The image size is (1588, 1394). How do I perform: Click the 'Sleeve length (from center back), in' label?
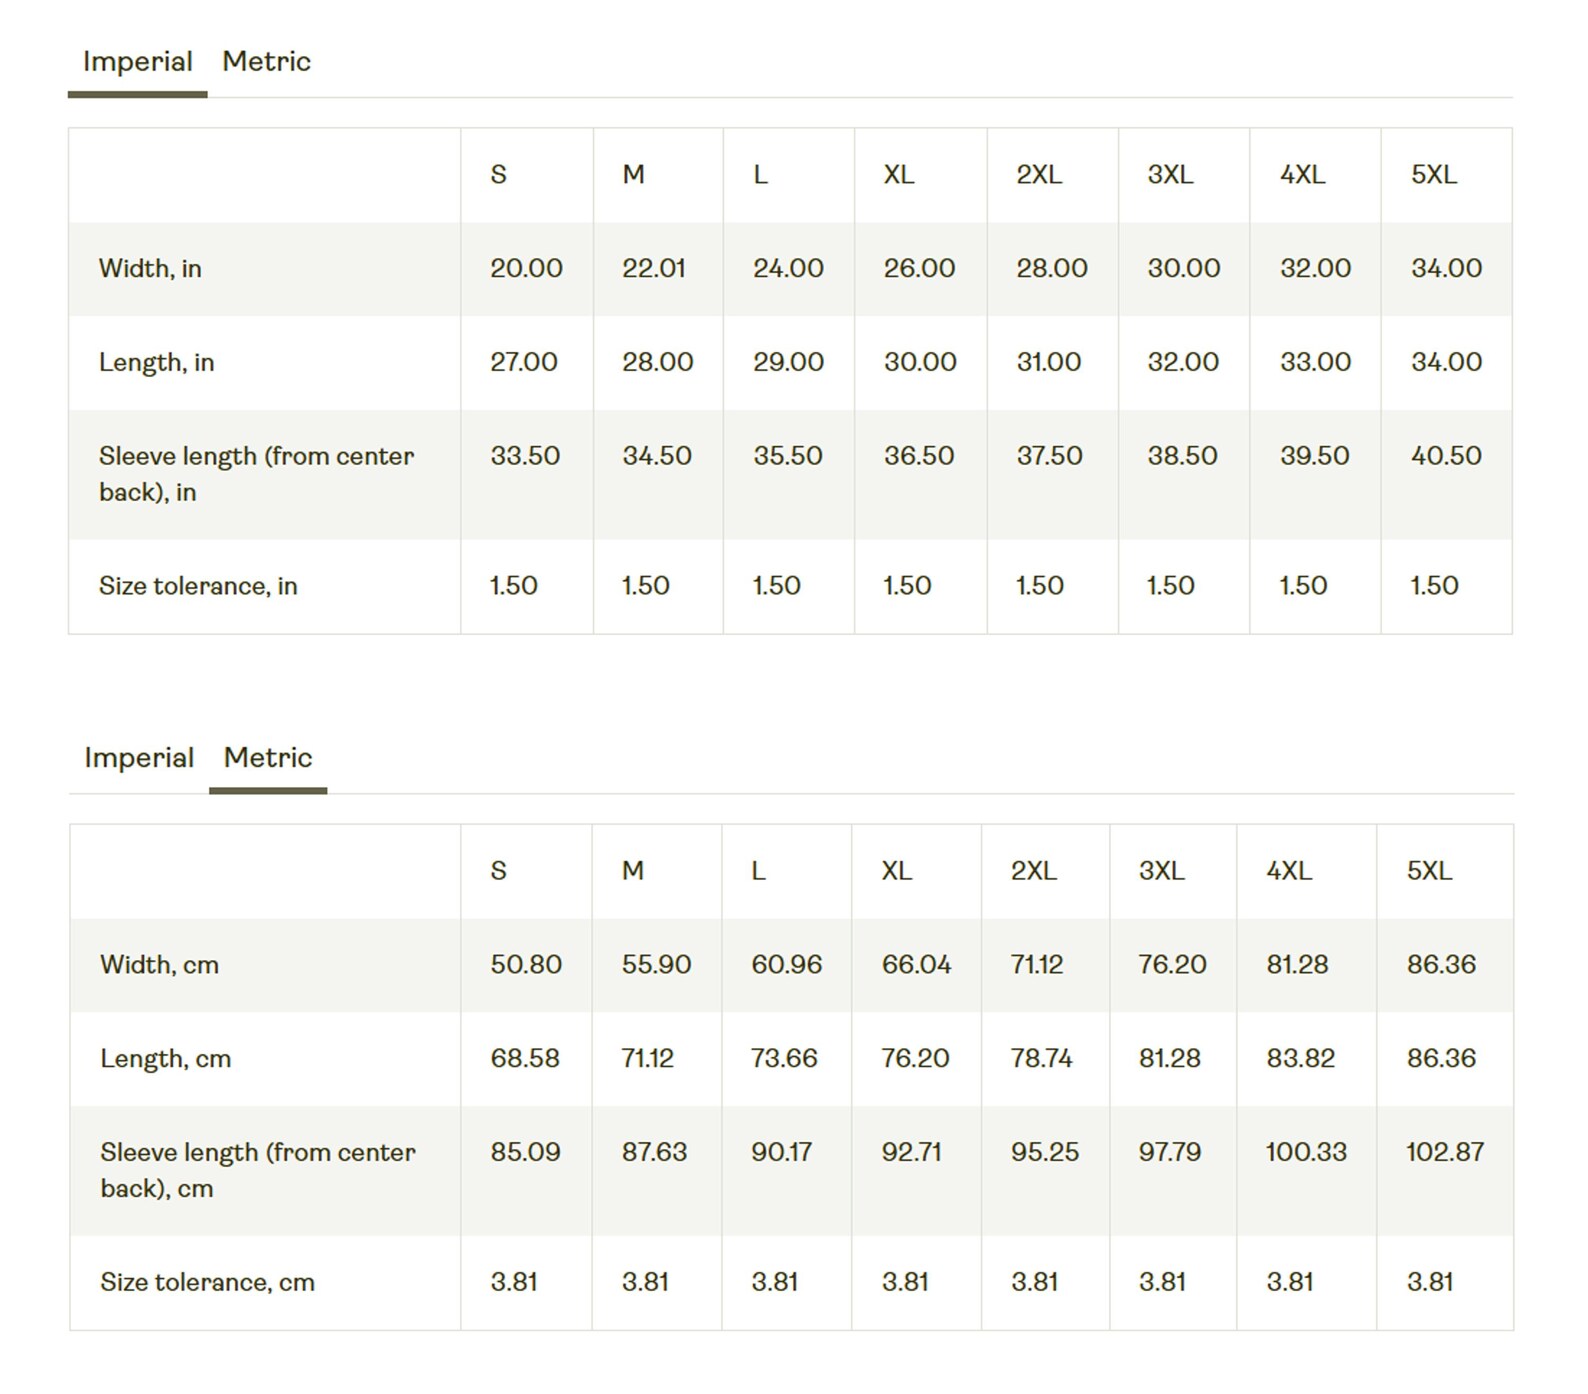click(256, 474)
